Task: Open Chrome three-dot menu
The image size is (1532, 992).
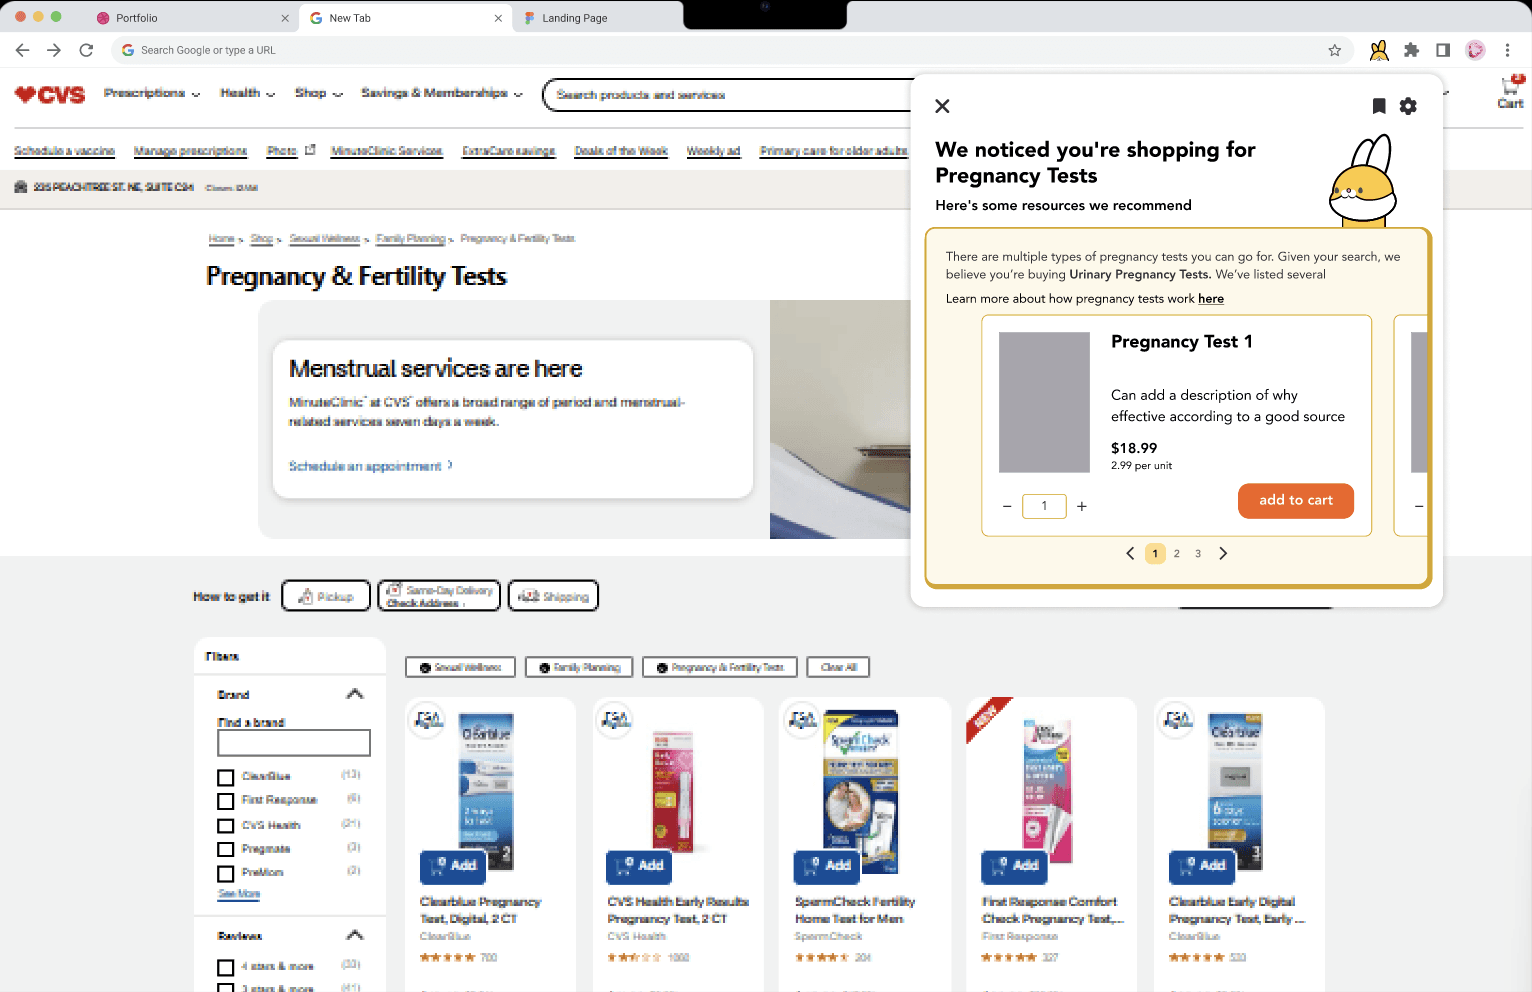Action: click(x=1507, y=50)
